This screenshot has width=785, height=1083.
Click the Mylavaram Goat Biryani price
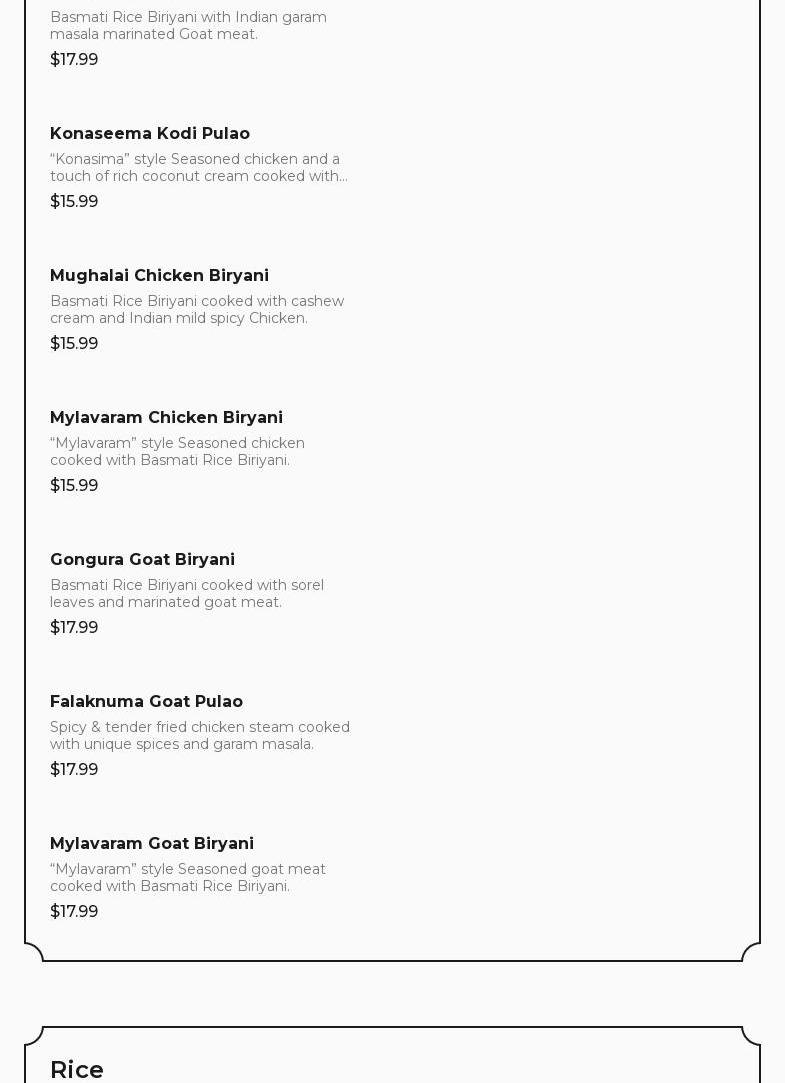(74, 911)
